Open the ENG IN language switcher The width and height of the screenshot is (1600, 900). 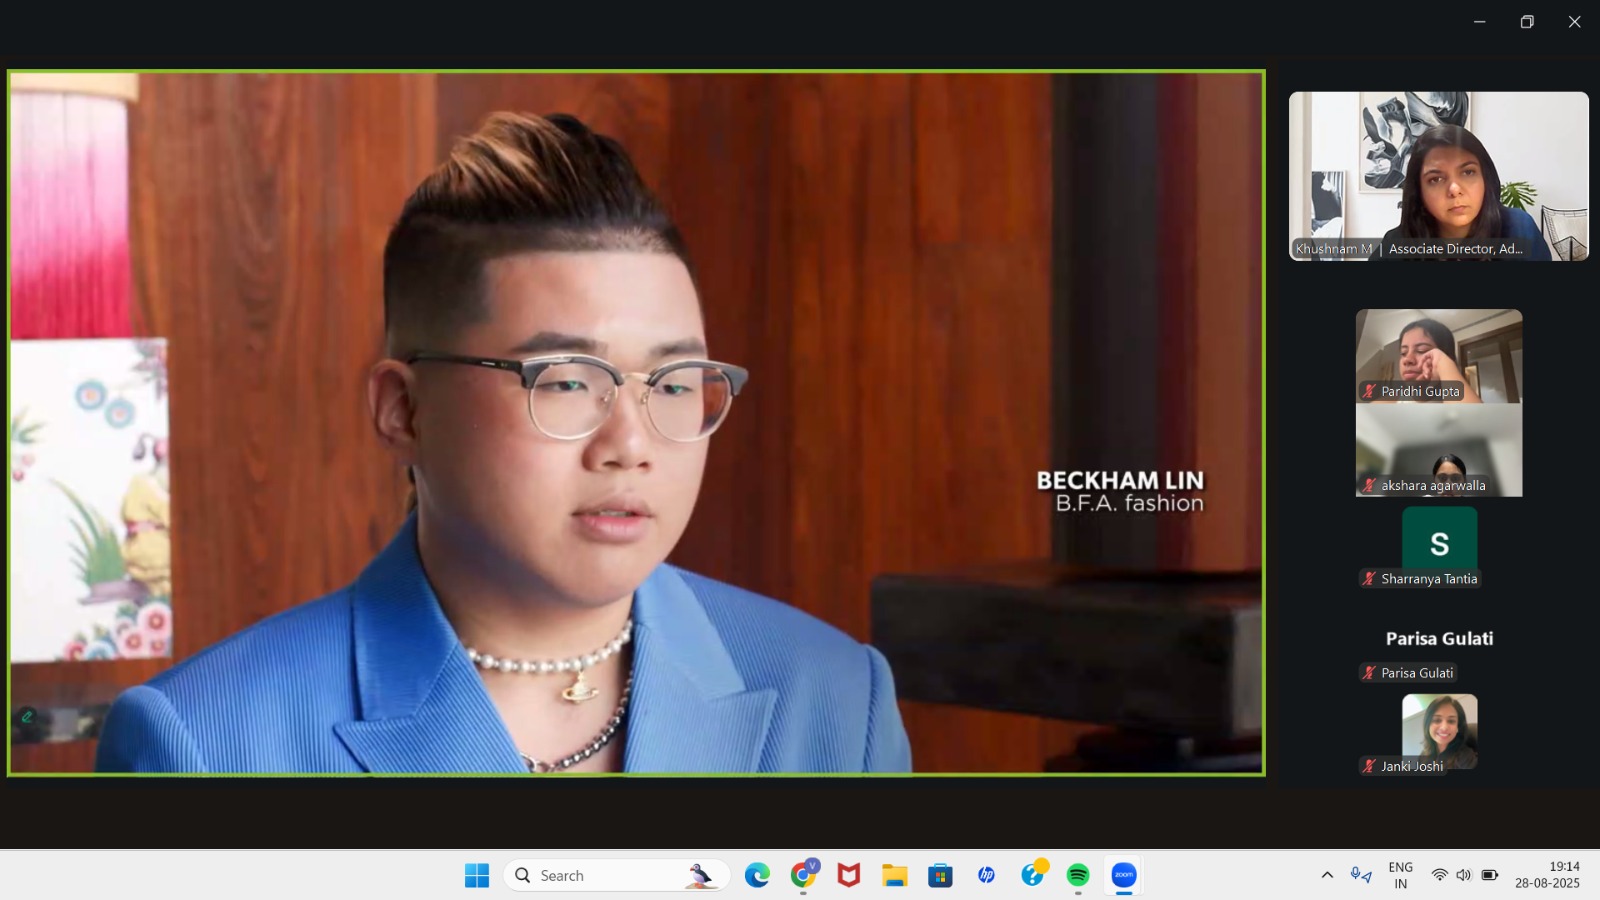[1400, 875]
